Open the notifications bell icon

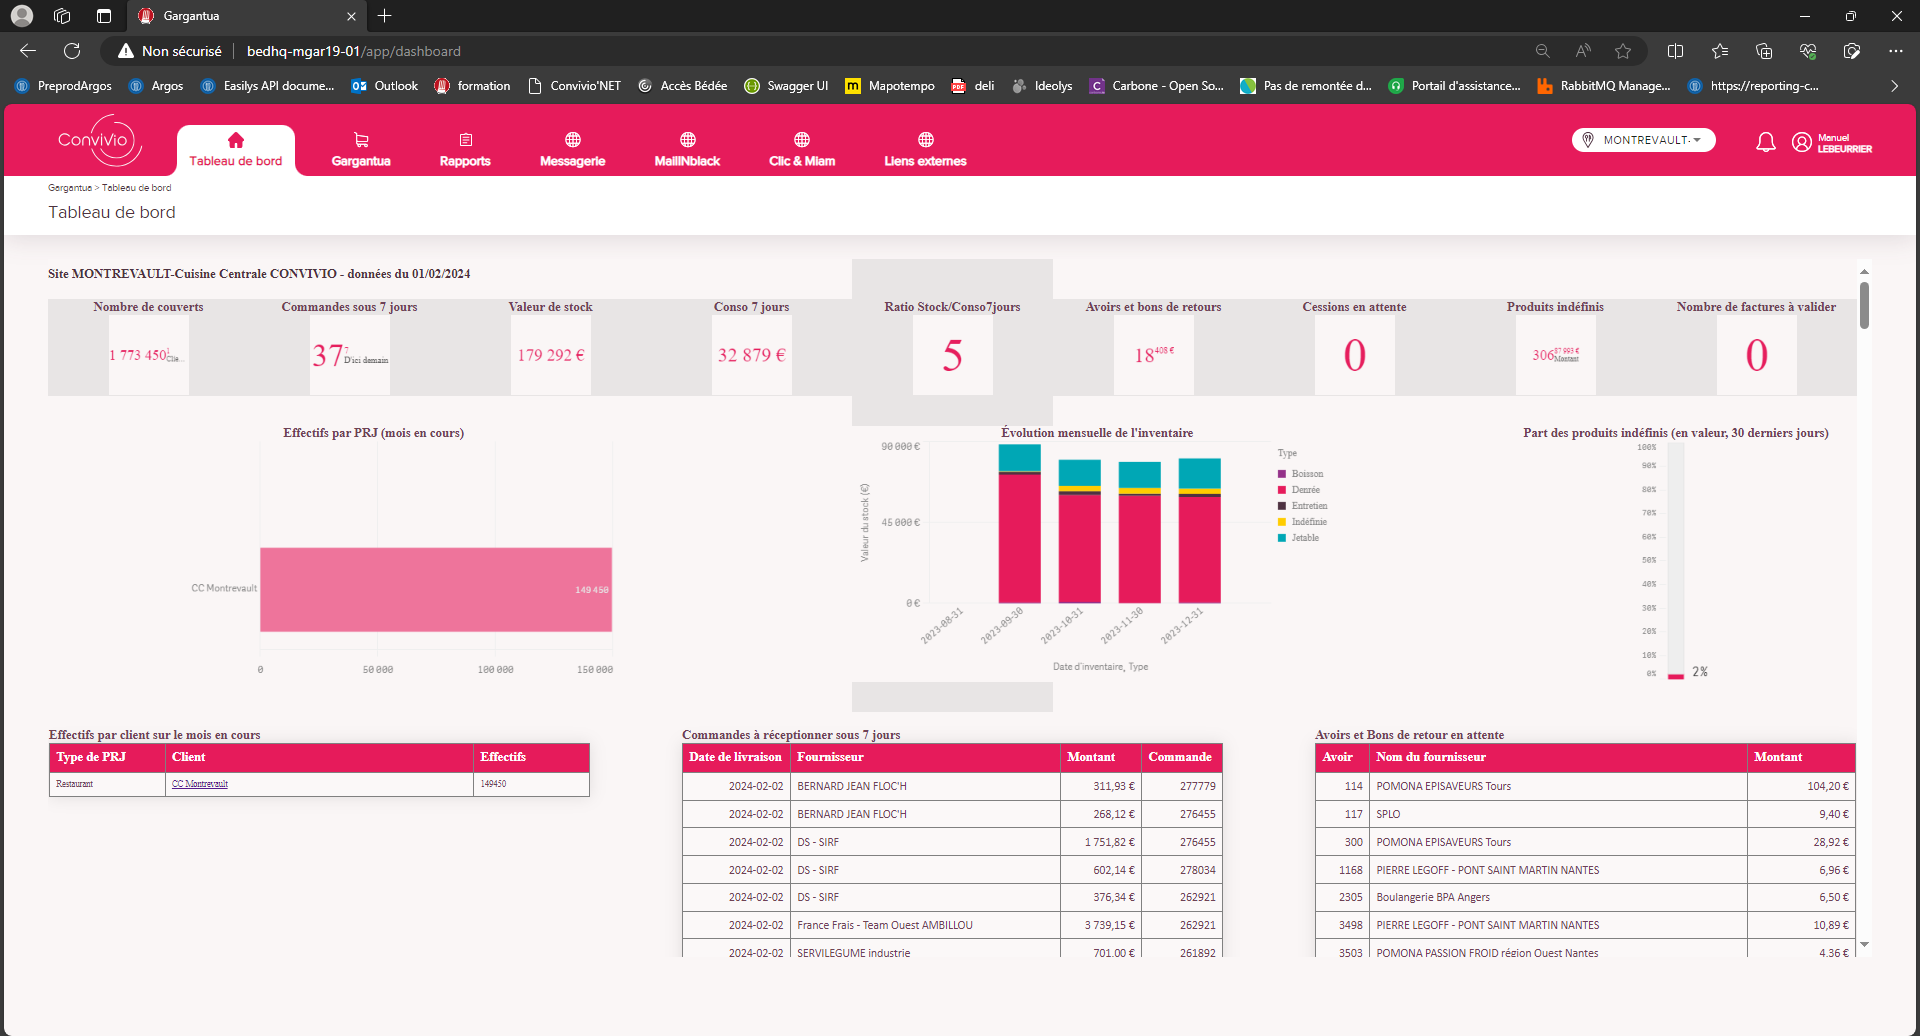click(x=1766, y=142)
